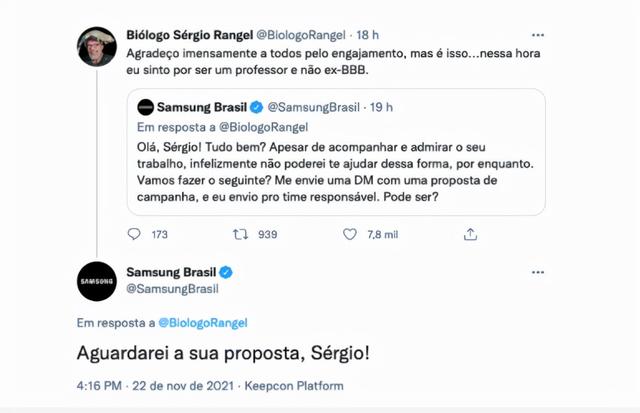
Task: Like the tweet with 7,8 mil likes
Action: 350,235
